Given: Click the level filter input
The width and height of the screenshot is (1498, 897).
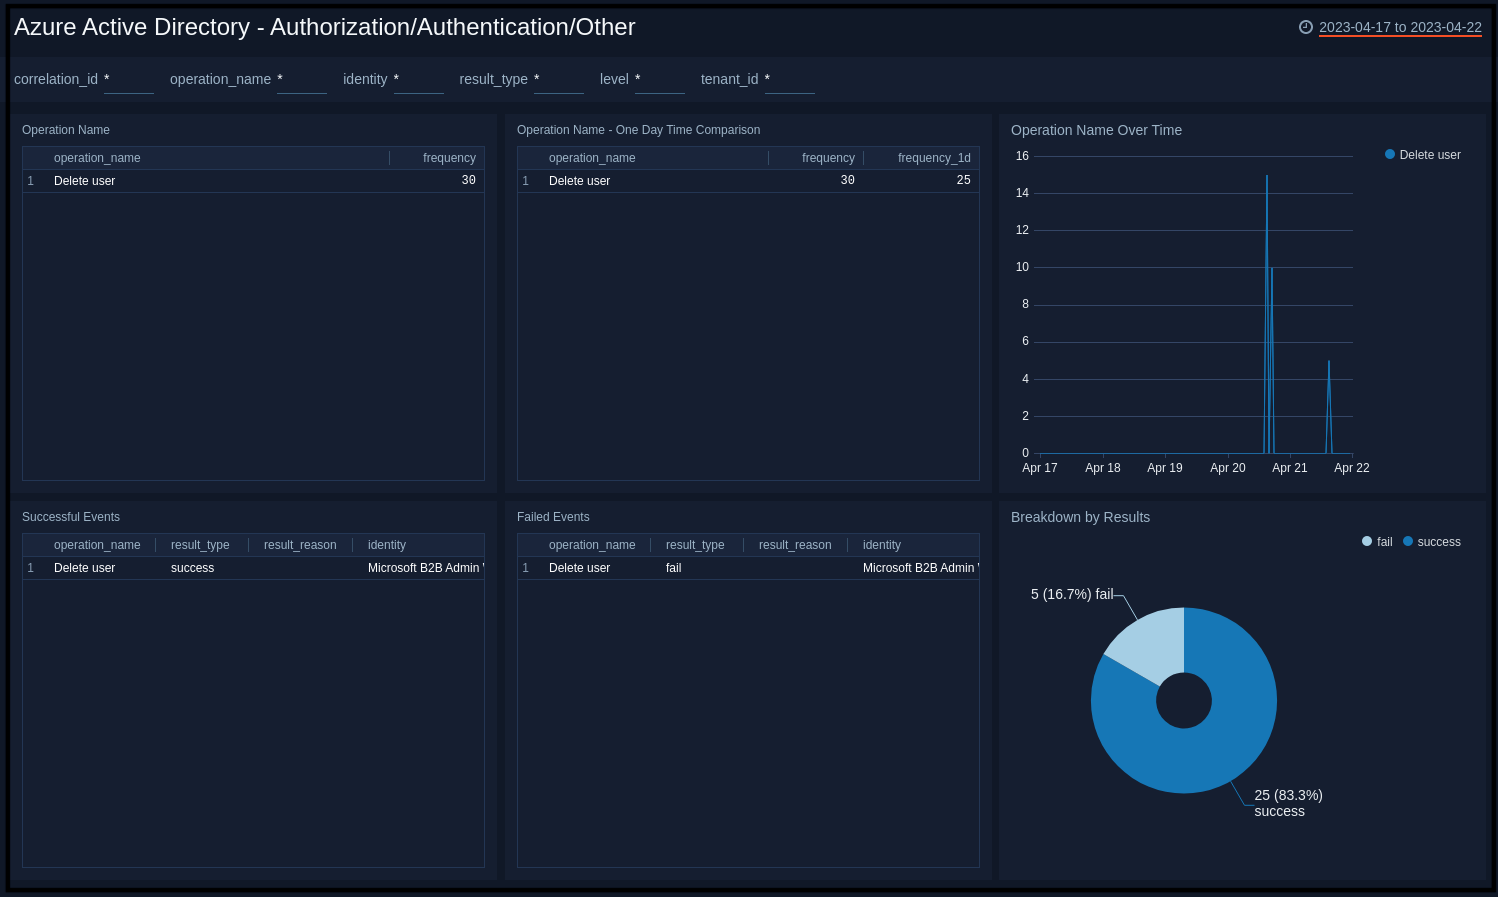Looking at the screenshot, I should coord(660,79).
